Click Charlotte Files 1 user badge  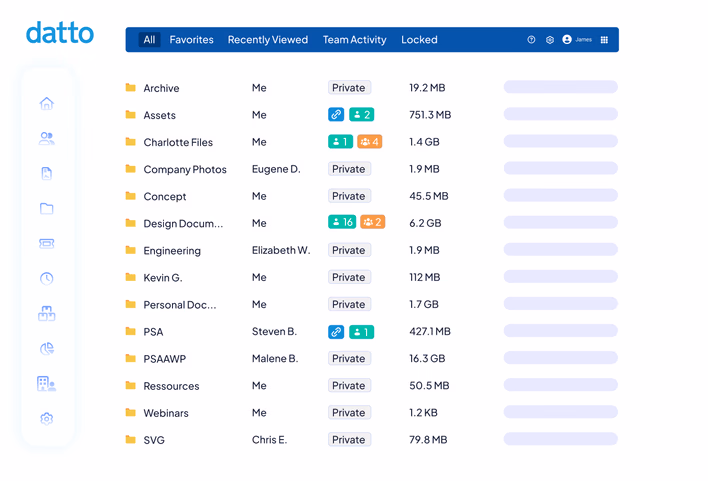[340, 142]
